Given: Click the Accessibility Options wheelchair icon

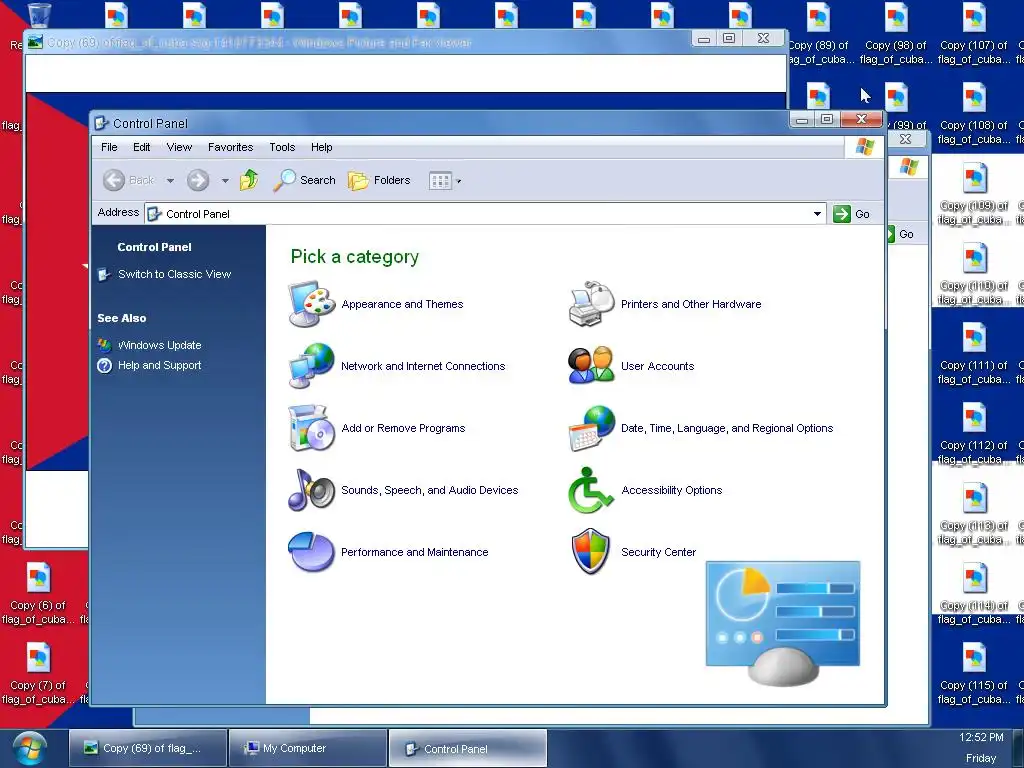Looking at the screenshot, I should click(x=592, y=490).
